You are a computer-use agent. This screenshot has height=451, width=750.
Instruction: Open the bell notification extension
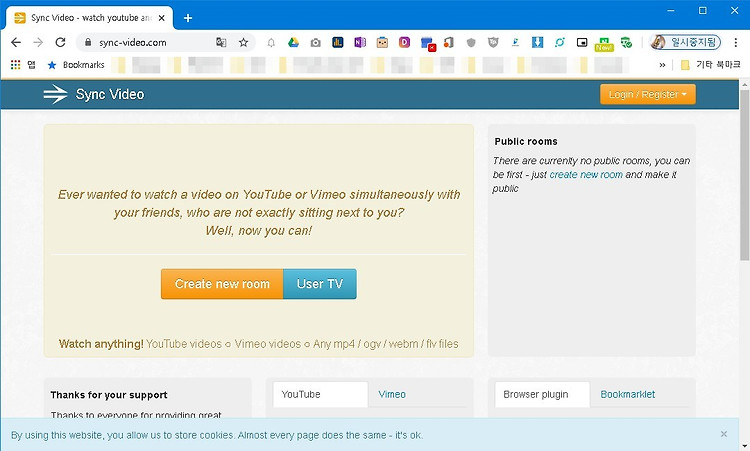coord(271,43)
